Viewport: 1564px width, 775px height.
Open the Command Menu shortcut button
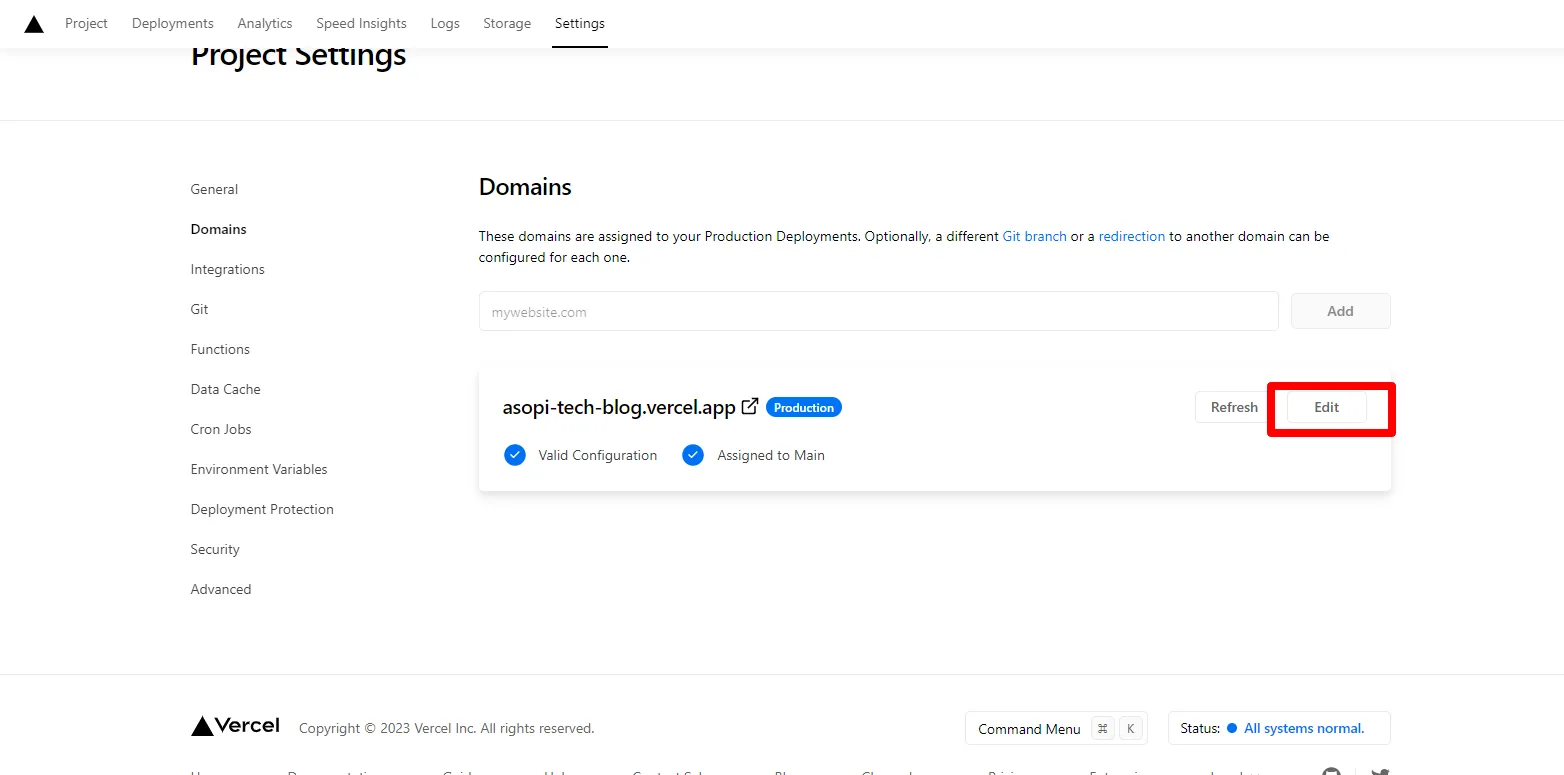point(1055,729)
